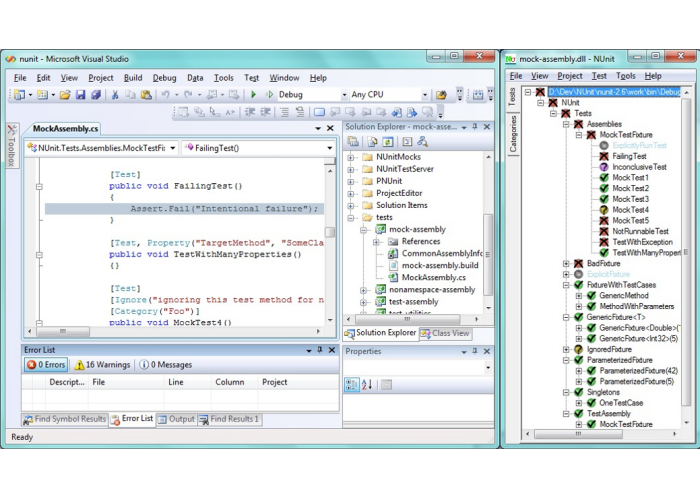Click the Project column header in Error List
Viewport: 700px width, 500px height.
pyautogui.click(x=297, y=382)
